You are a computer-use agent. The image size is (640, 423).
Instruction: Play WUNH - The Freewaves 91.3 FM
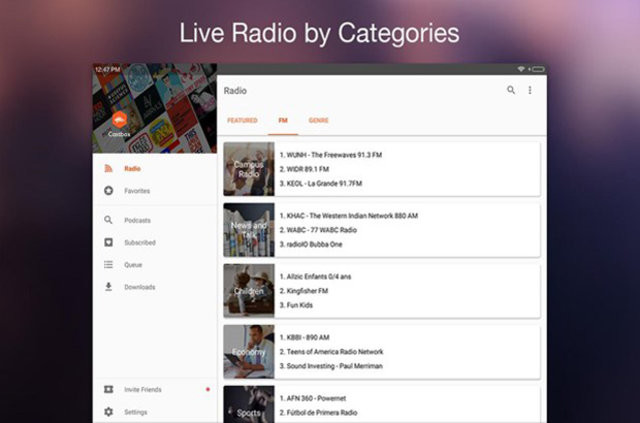click(x=332, y=155)
